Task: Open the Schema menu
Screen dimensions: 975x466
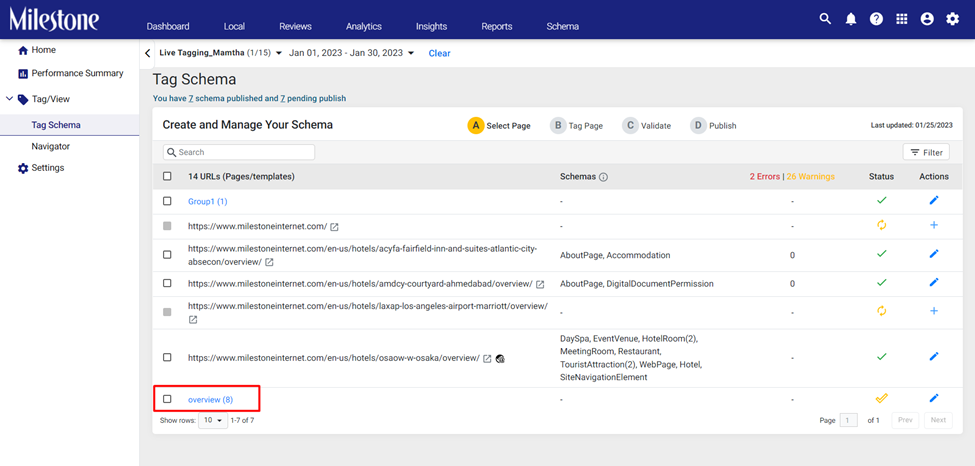Action: coord(563,26)
